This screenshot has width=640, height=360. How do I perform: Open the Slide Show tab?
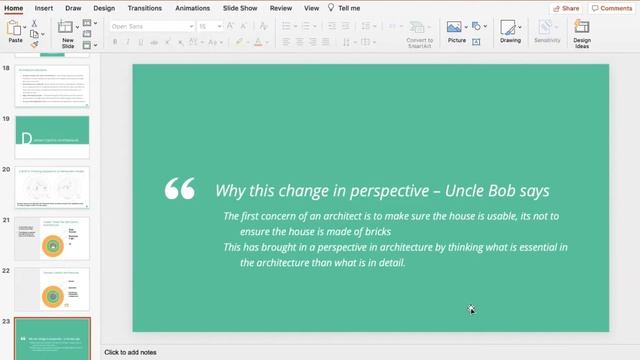240,8
